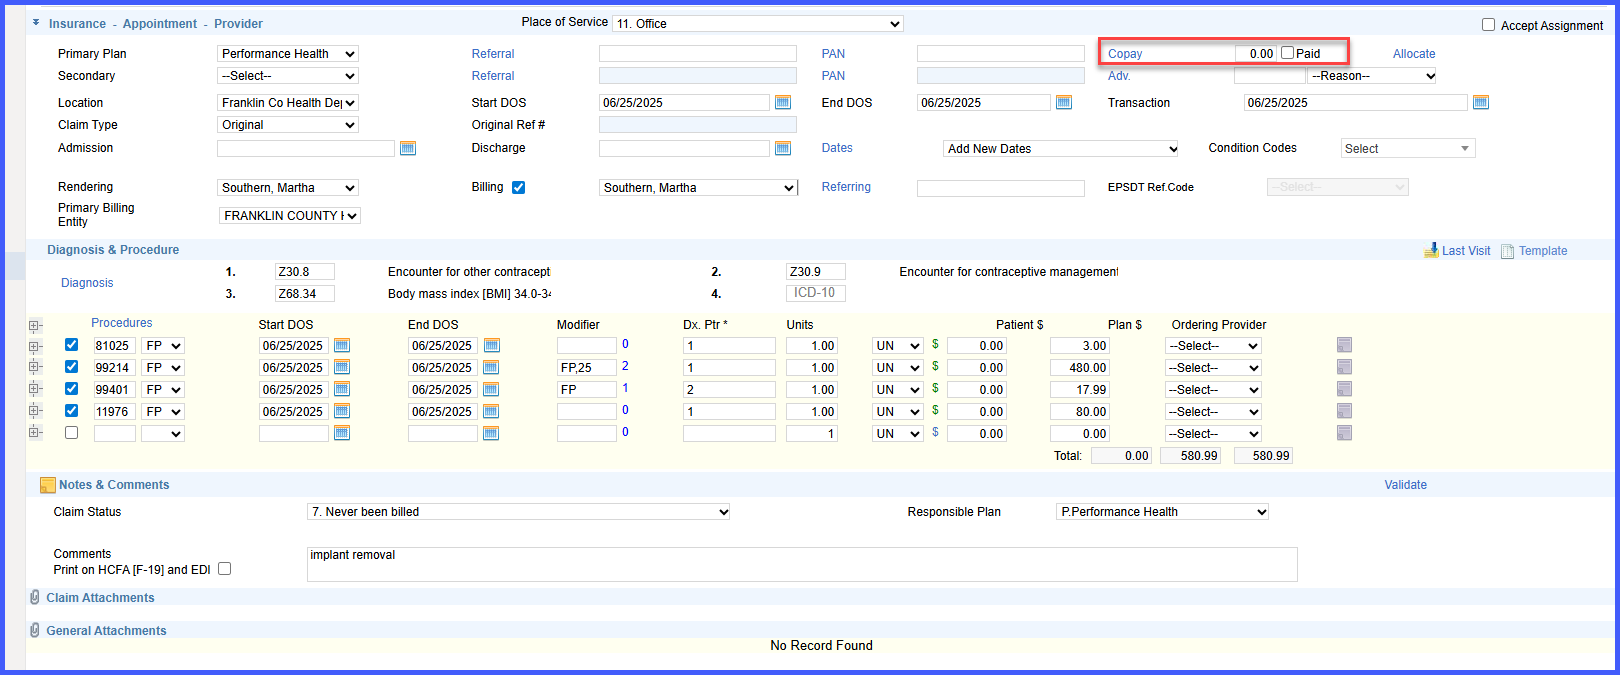Click the calculator icon on 11976 row

tap(1344, 411)
